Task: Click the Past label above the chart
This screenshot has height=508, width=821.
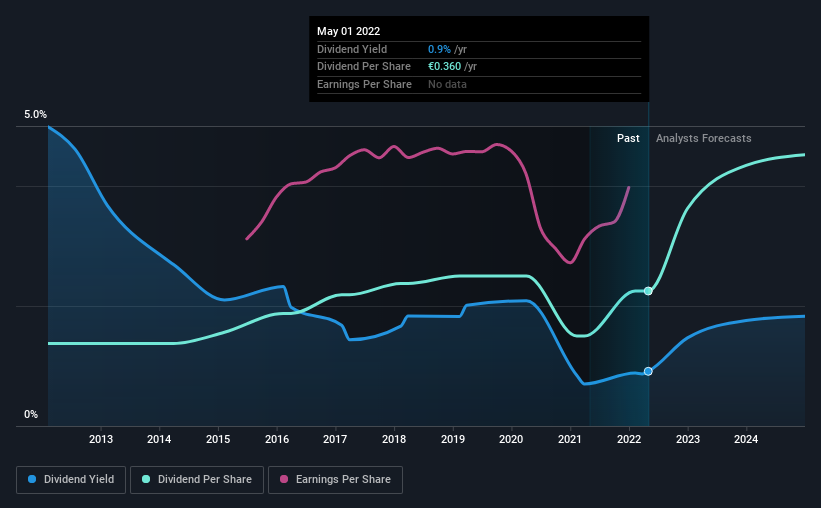Action: pyautogui.click(x=628, y=139)
